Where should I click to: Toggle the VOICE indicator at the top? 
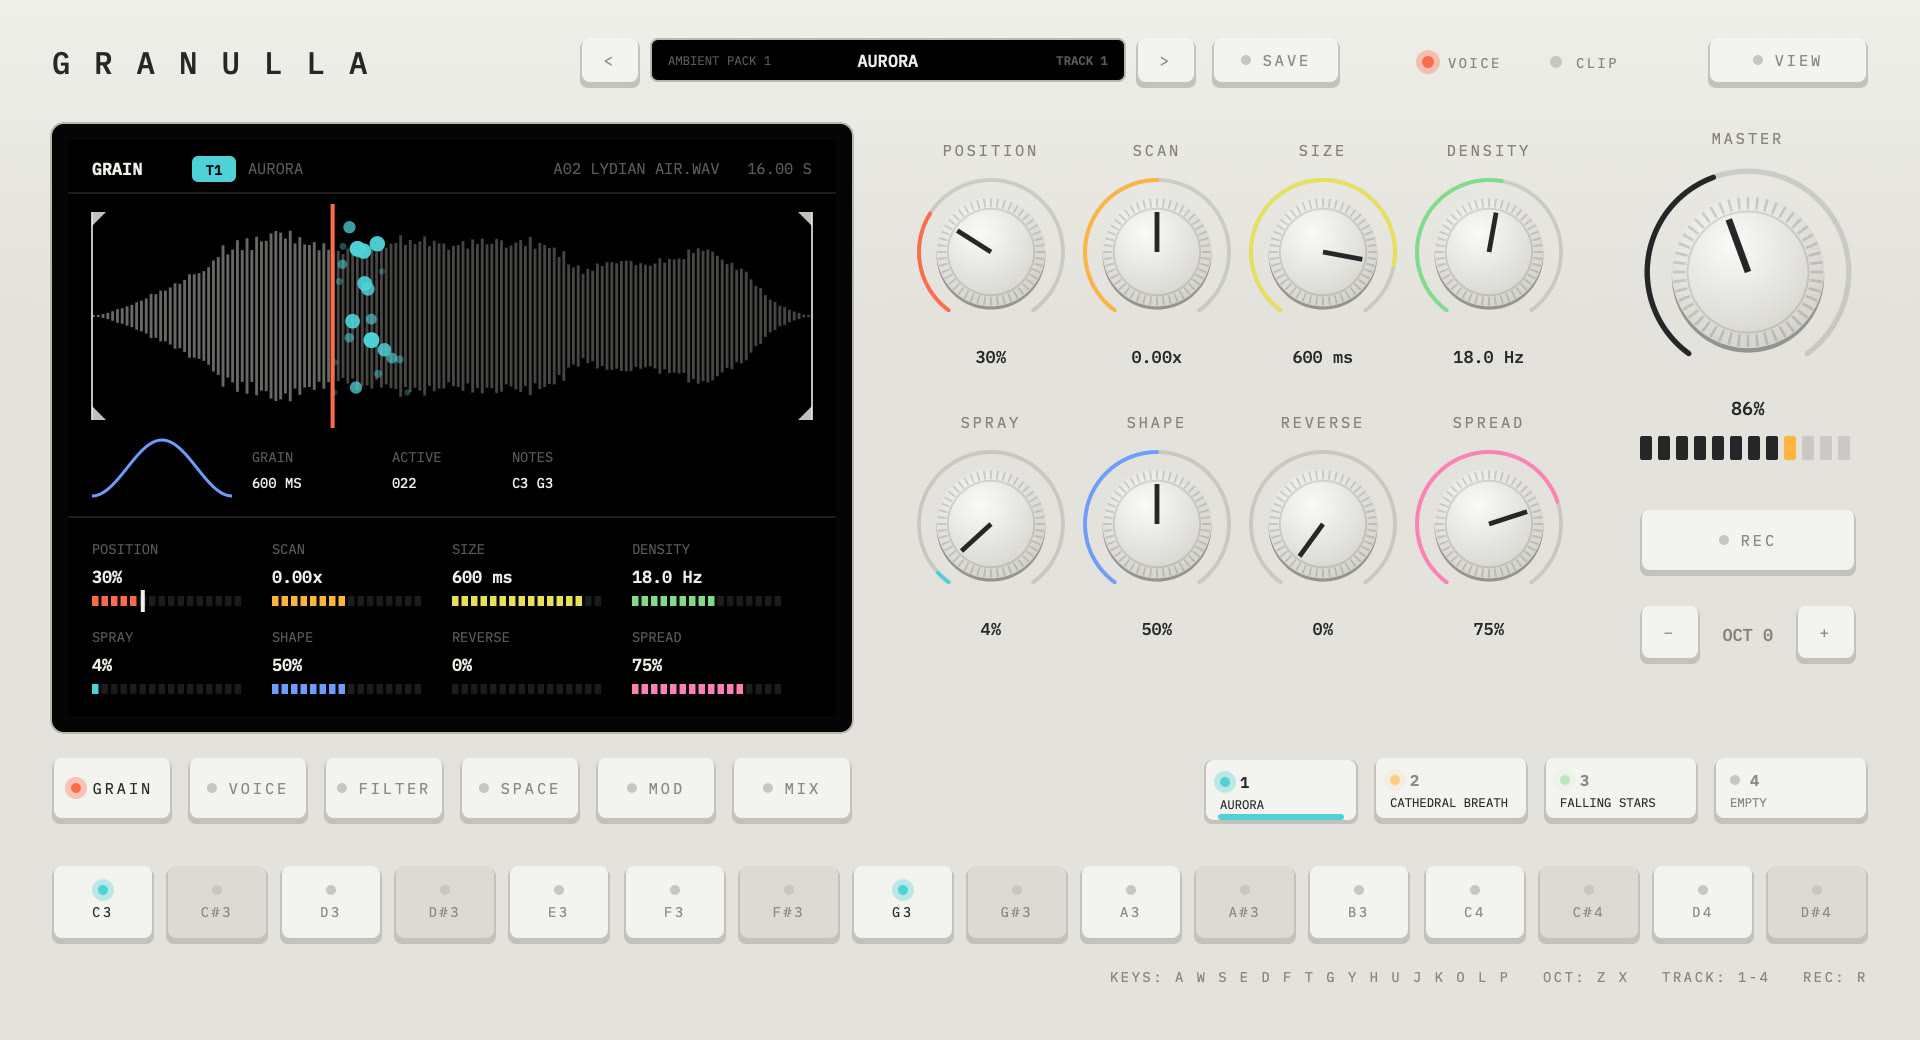(x=1457, y=62)
